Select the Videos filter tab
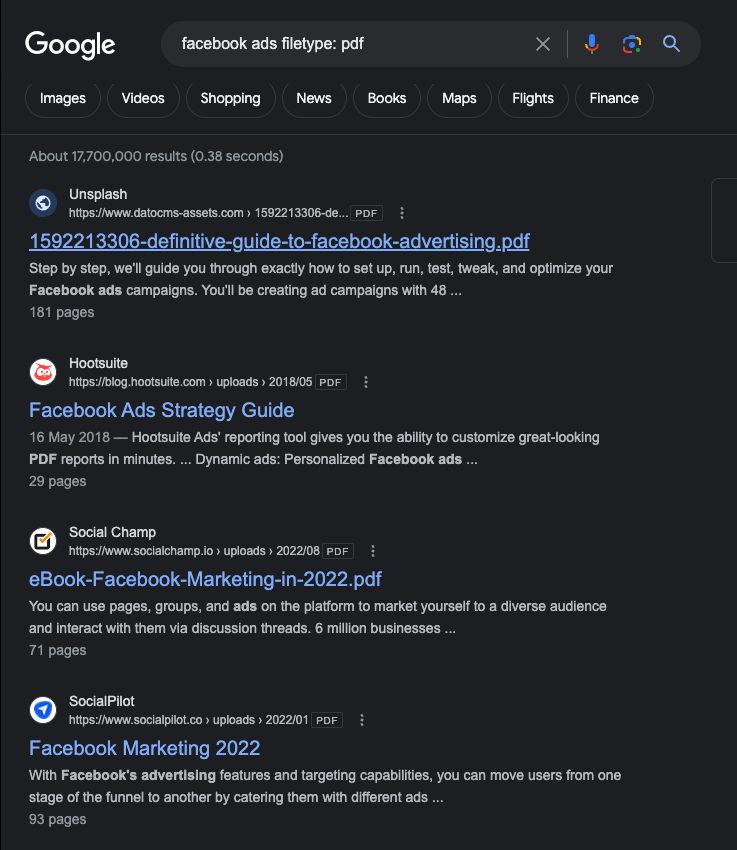Screen dimensions: 737x850 pos(143,98)
